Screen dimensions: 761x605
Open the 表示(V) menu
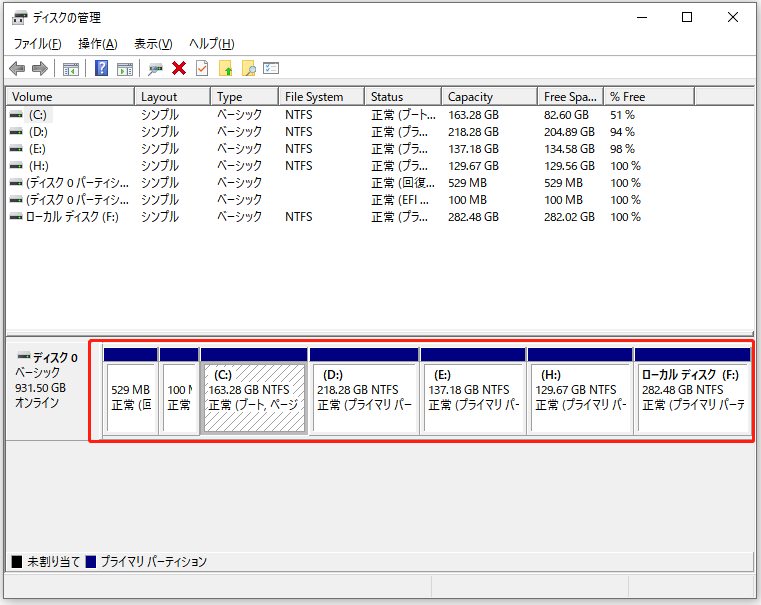153,44
